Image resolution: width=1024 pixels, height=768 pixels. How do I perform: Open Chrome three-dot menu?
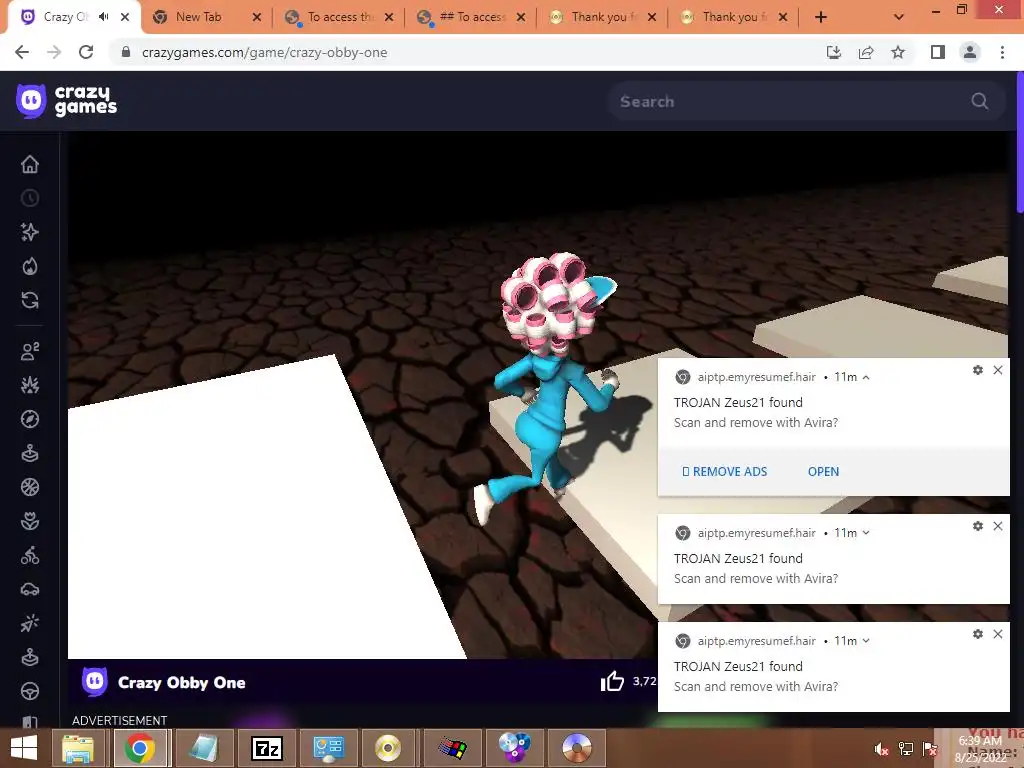pyautogui.click(x=1002, y=52)
